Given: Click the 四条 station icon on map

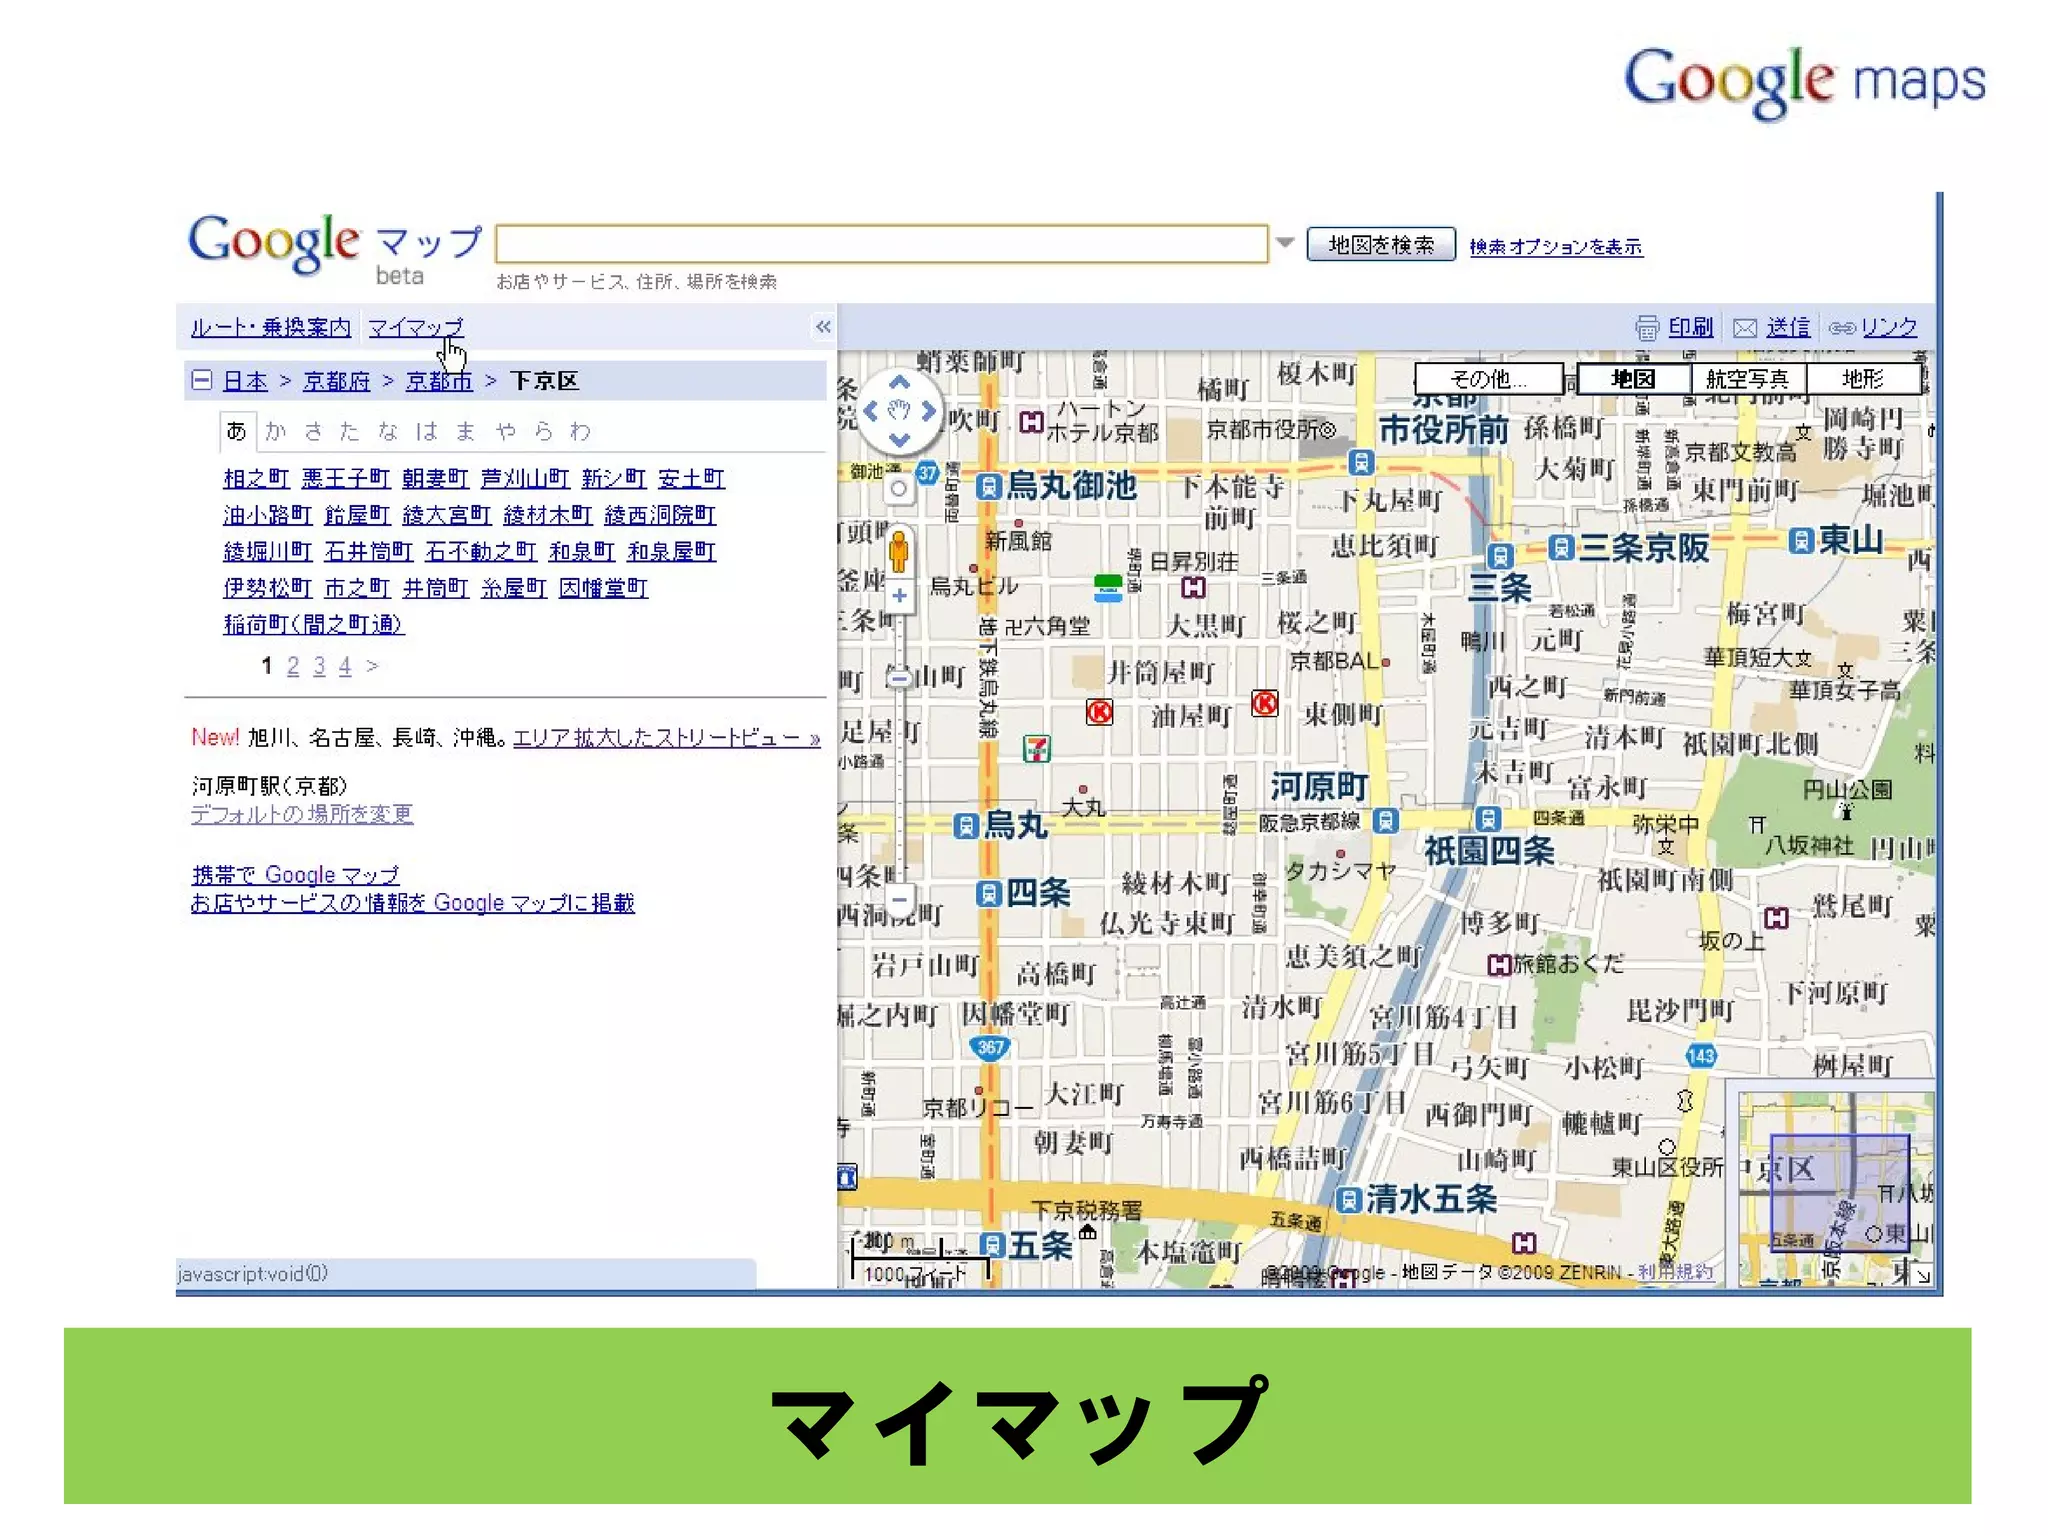Looking at the screenshot, I should [988, 893].
